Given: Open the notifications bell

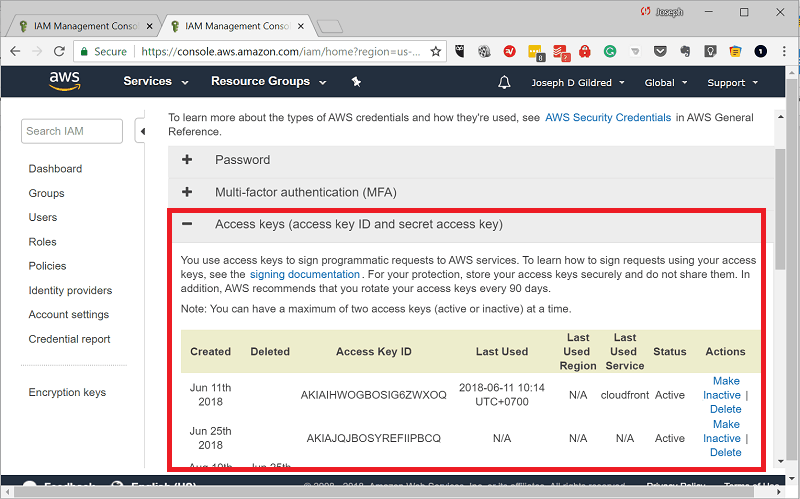Looking at the screenshot, I should pyautogui.click(x=504, y=82).
